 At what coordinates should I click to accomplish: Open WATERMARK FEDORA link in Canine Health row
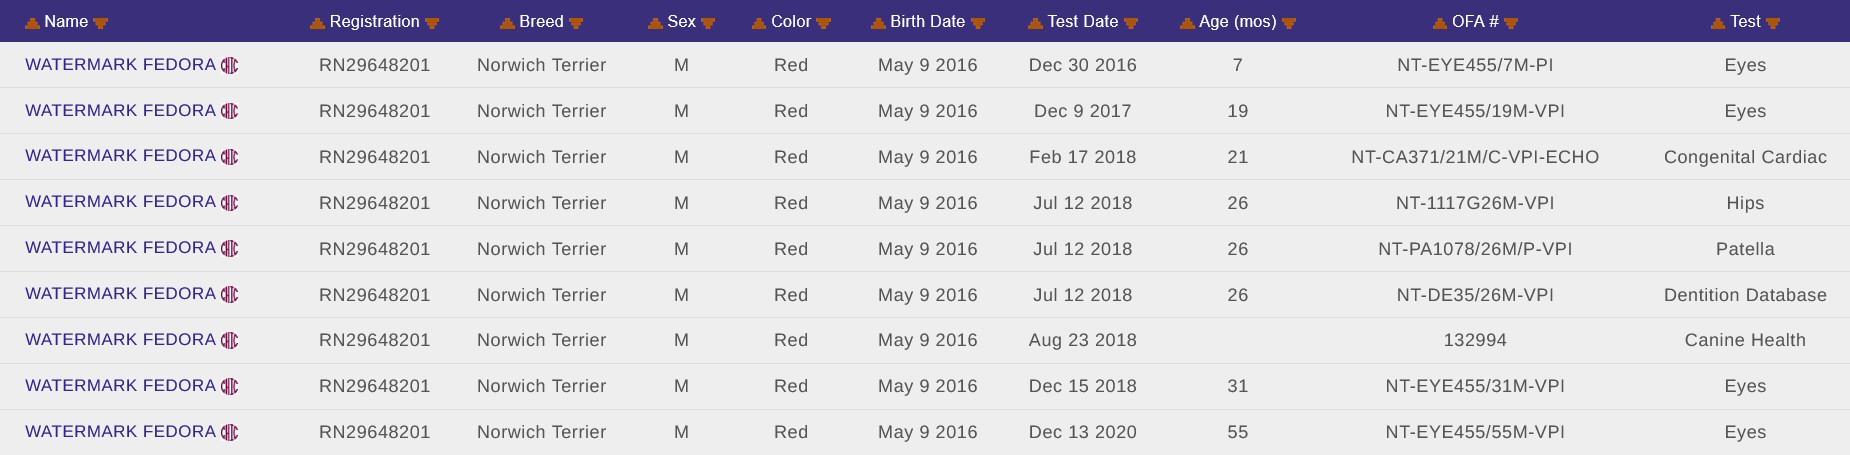[x=120, y=340]
